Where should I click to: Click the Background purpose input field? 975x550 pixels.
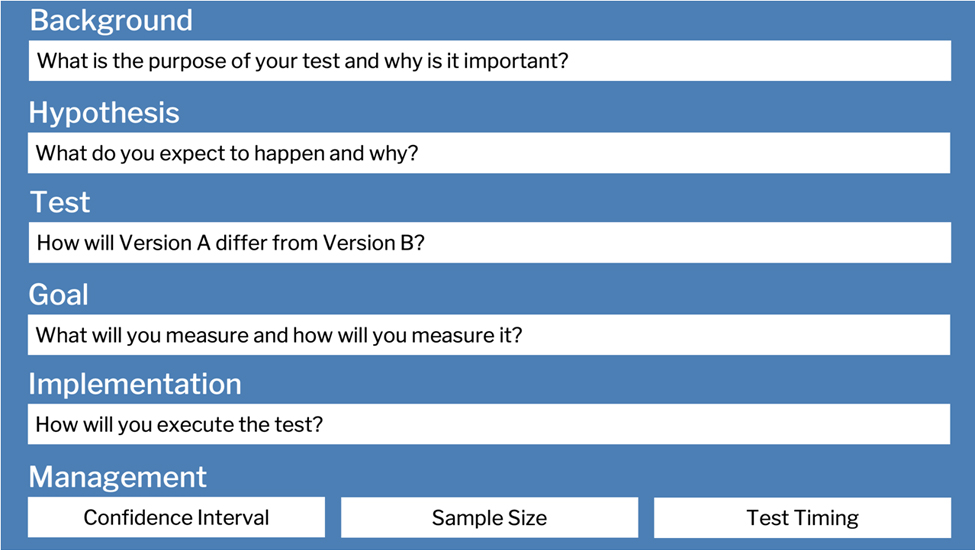(x=489, y=61)
